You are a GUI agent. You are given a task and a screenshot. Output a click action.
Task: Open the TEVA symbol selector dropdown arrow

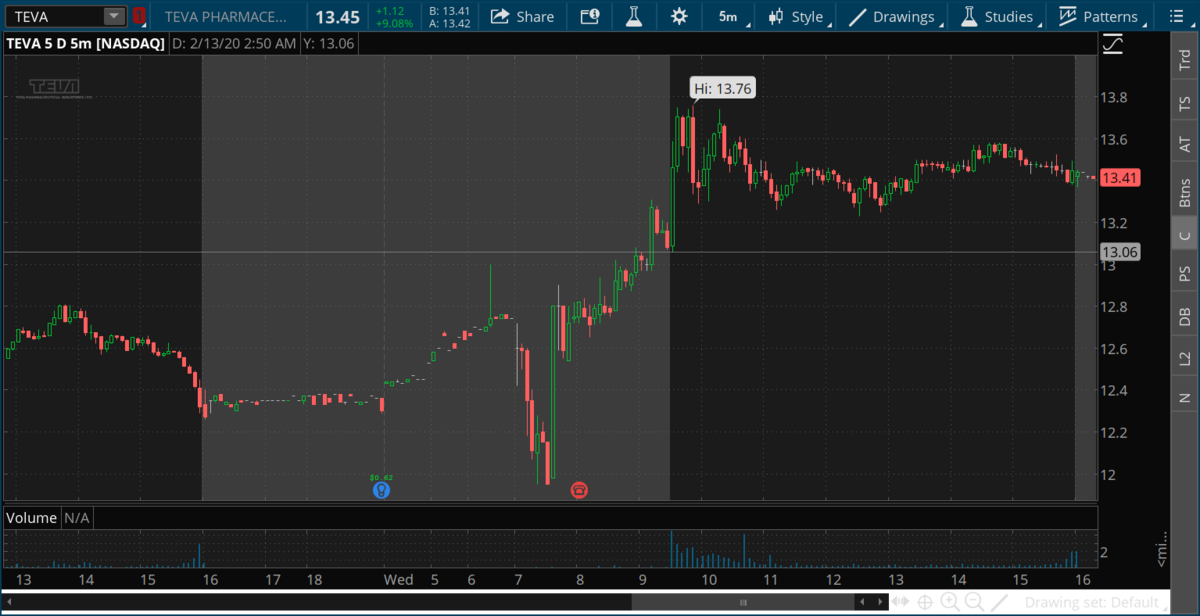pyautogui.click(x=114, y=16)
